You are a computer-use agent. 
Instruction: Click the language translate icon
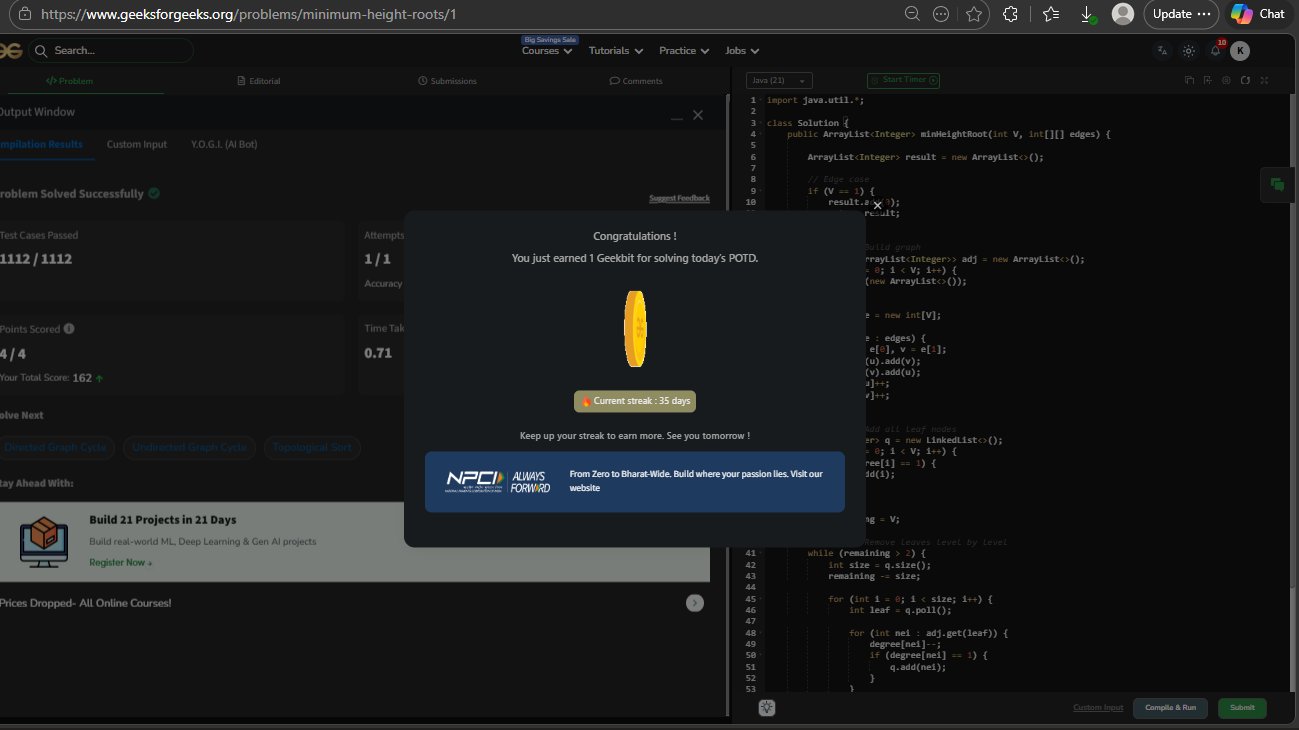(1162, 51)
